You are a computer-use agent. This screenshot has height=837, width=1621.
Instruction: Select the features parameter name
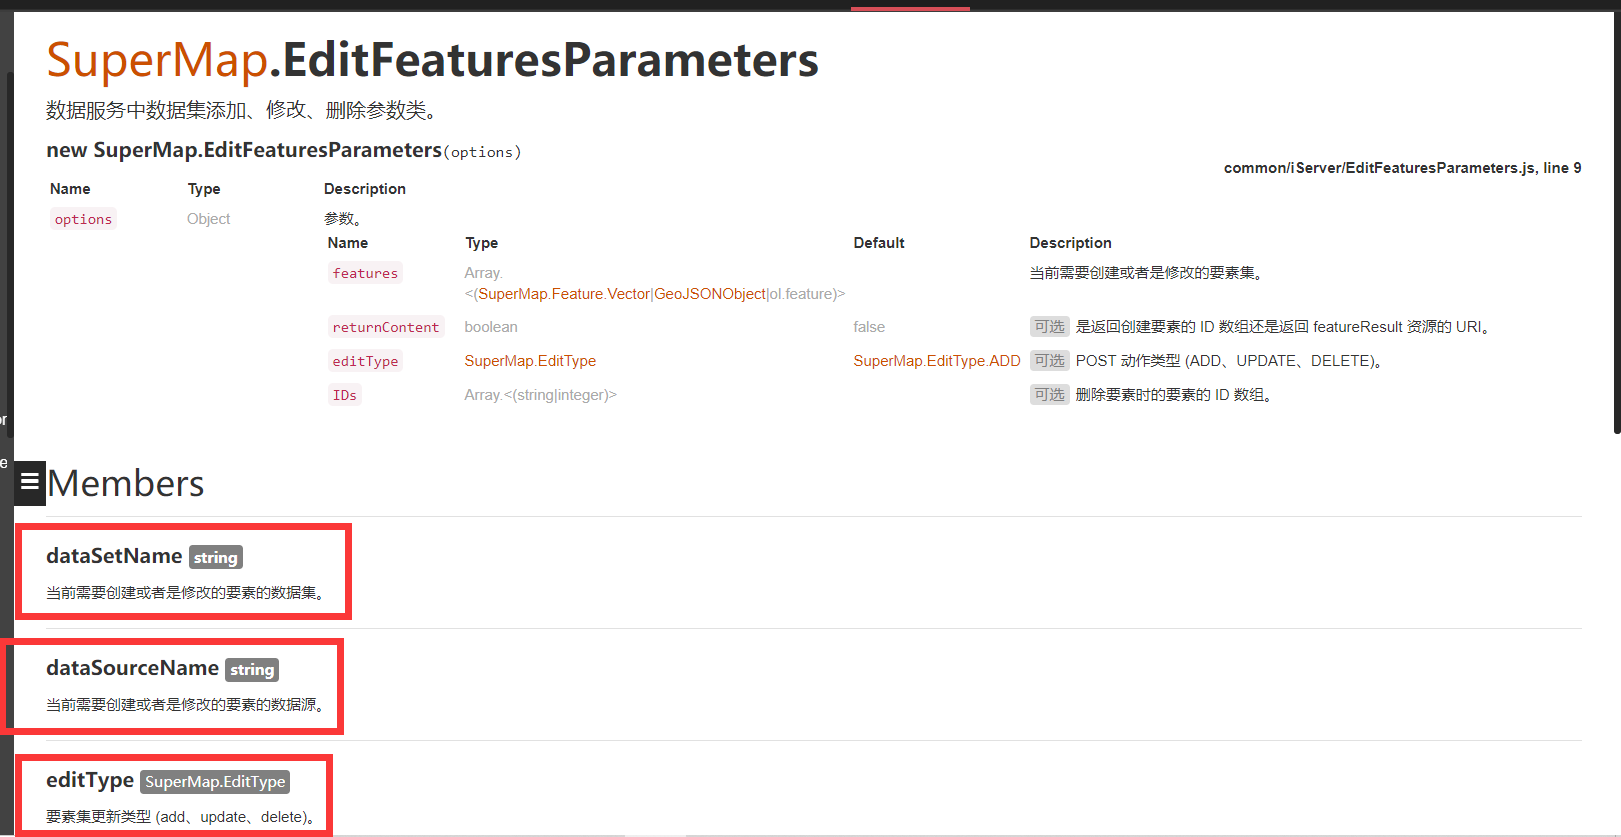click(x=365, y=273)
